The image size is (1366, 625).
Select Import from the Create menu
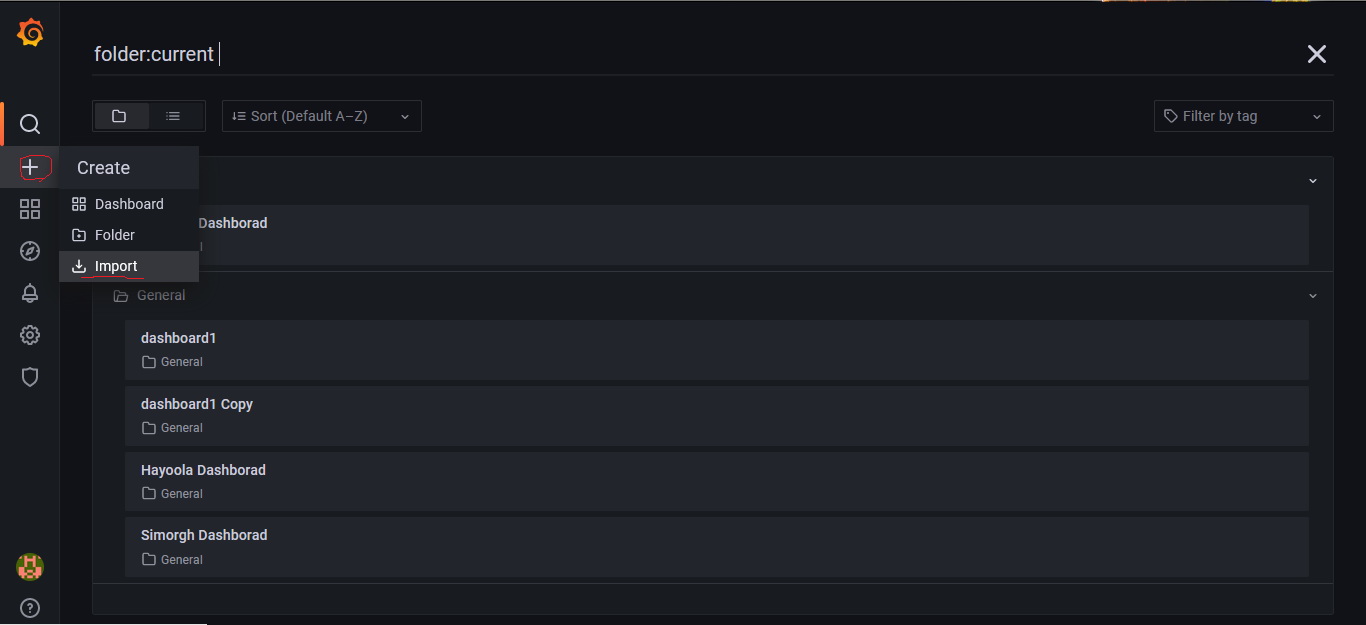(x=116, y=266)
